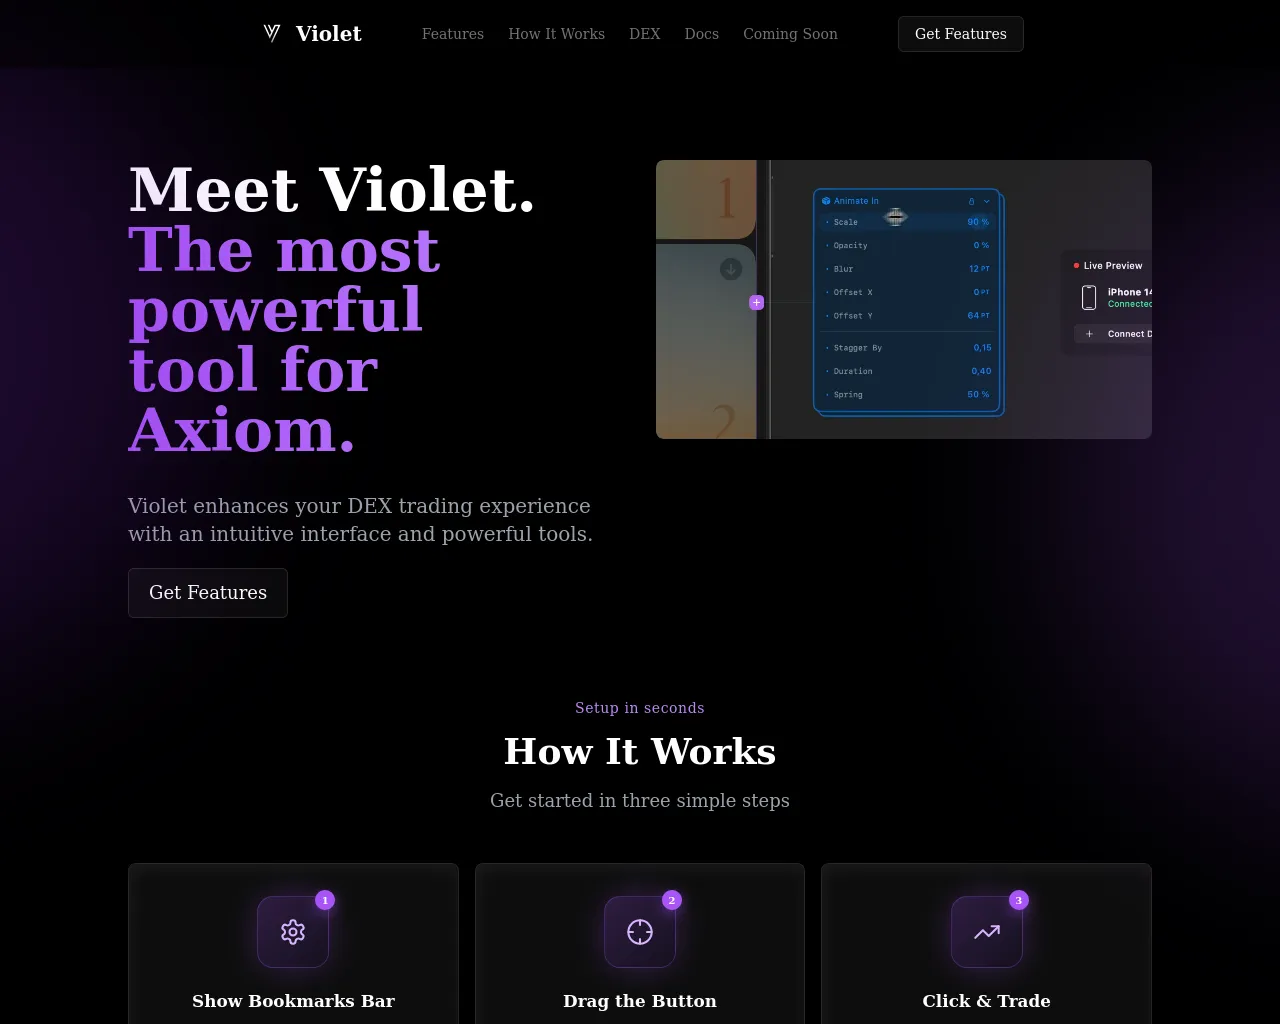Open the Docs nav item

tap(701, 34)
